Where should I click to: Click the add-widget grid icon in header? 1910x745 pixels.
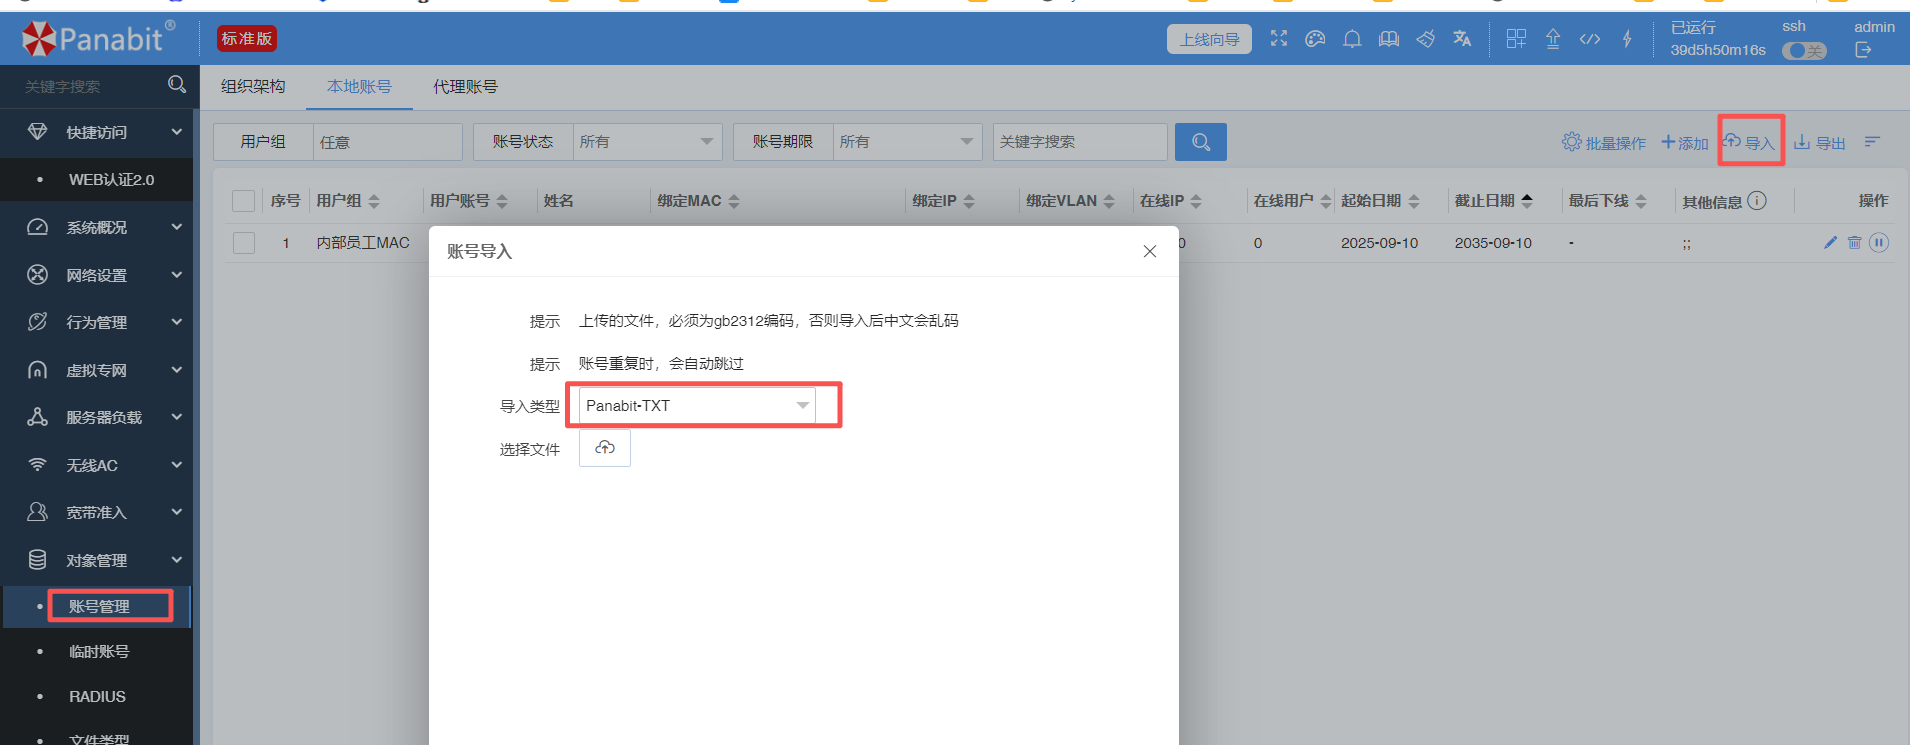1516,39
